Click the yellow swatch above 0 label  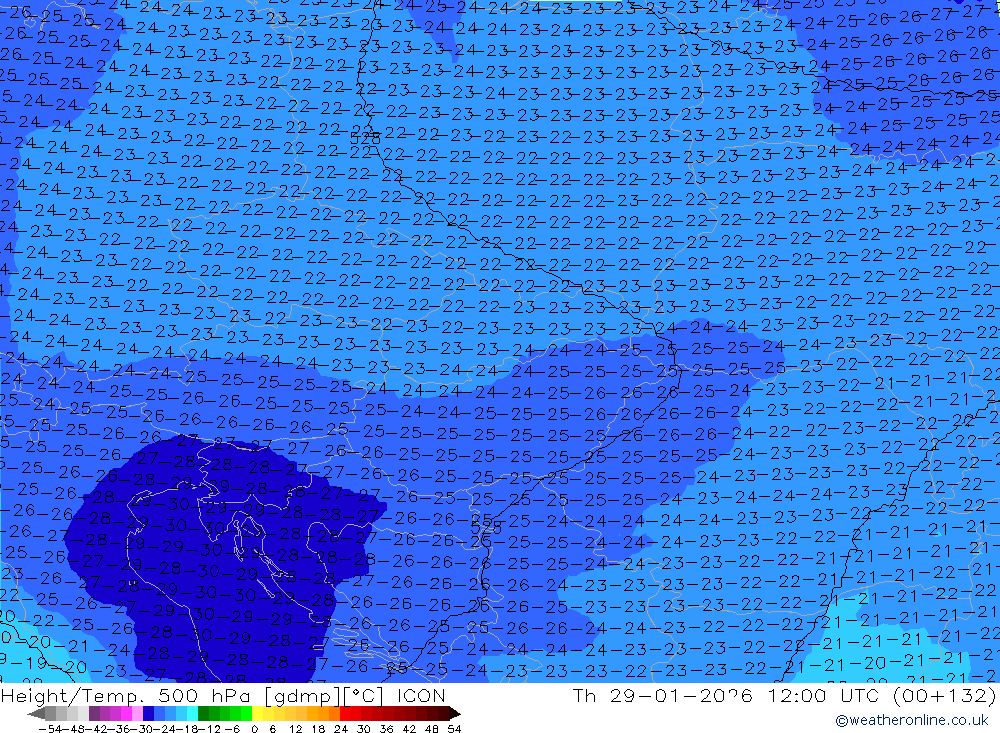(x=257, y=714)
